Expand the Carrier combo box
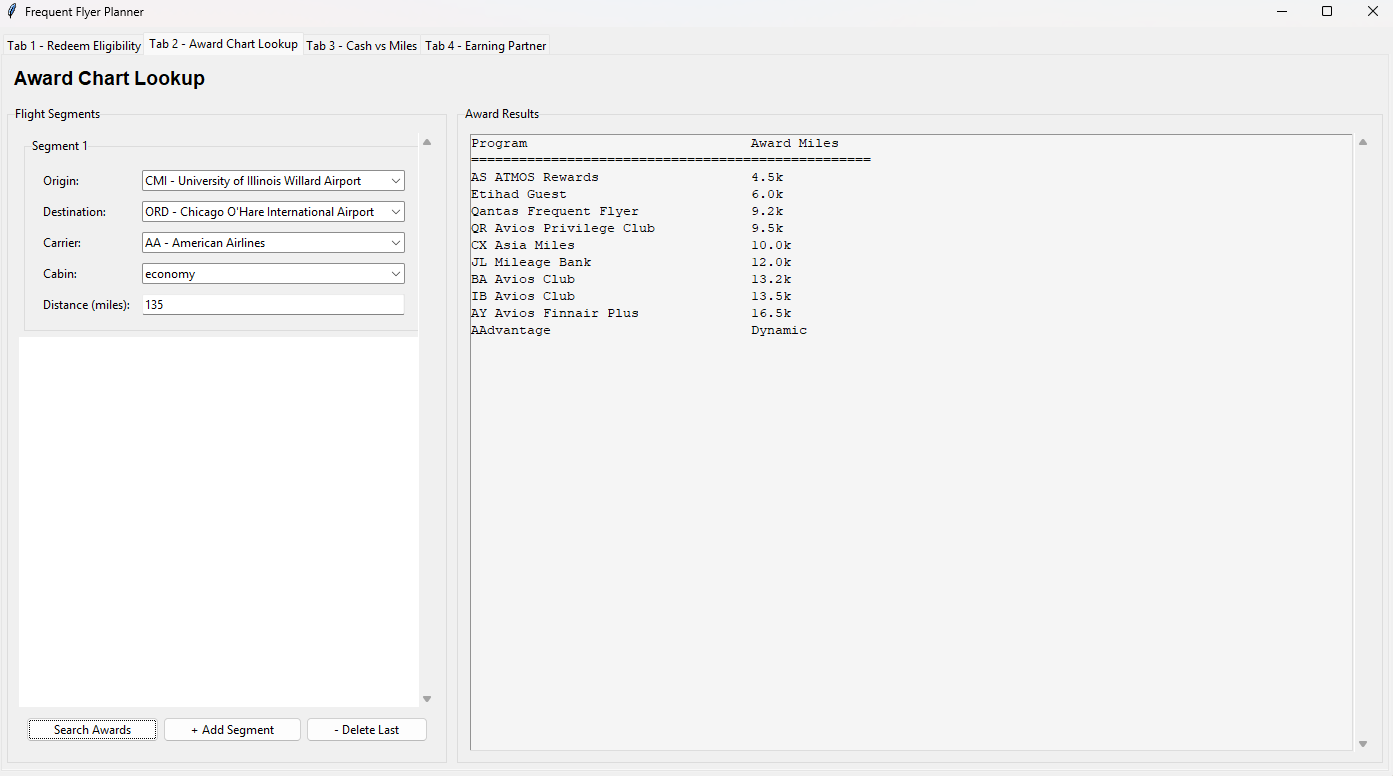 click(x=395, y=243)
